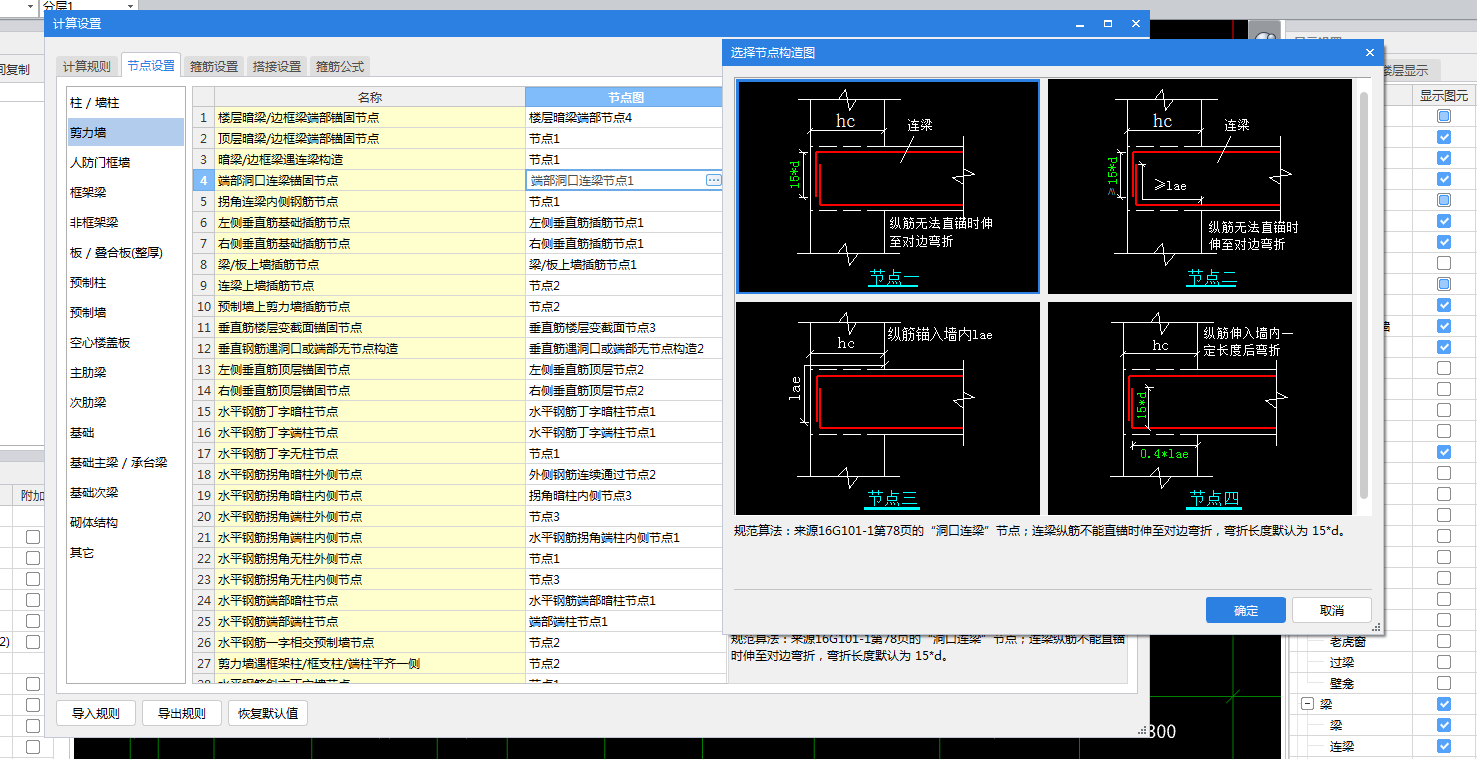
Task: Select 预制柱 category
Action: 125,282
